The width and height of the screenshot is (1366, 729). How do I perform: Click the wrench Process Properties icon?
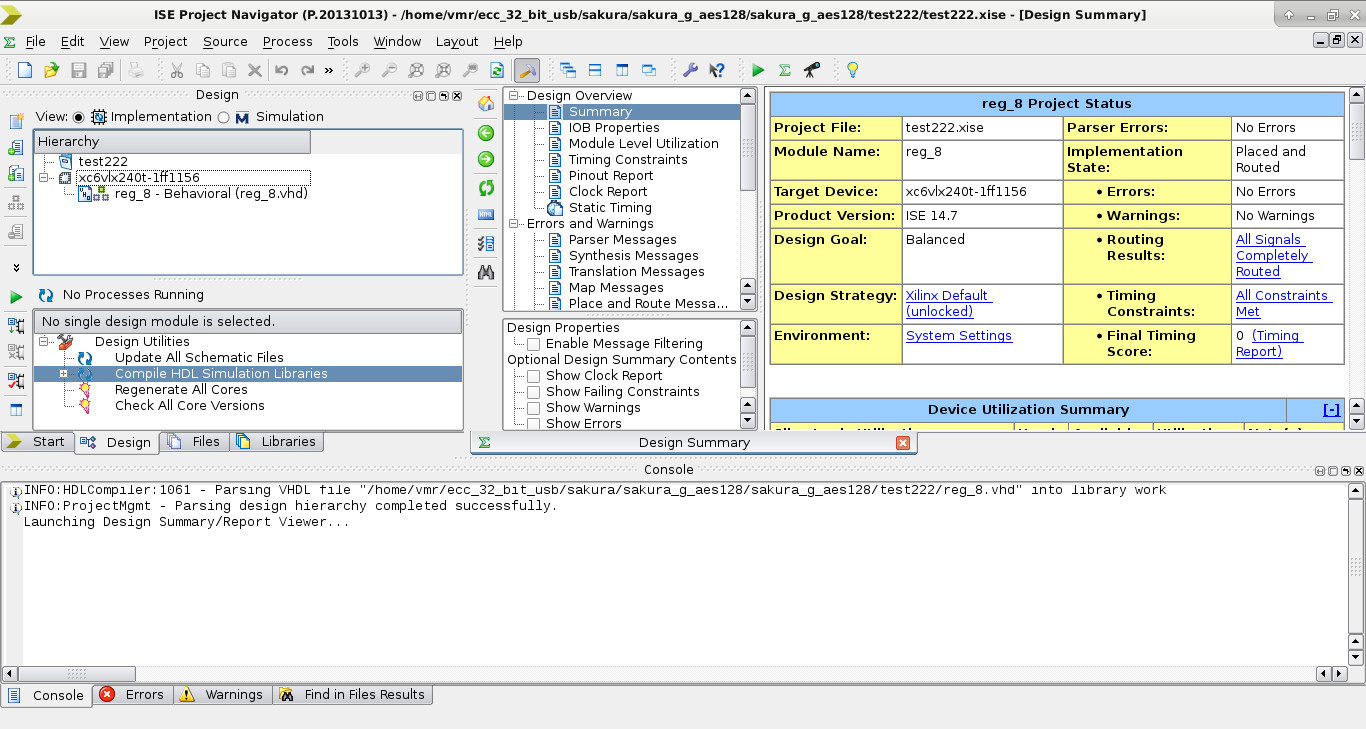click(x=690, y=70)
